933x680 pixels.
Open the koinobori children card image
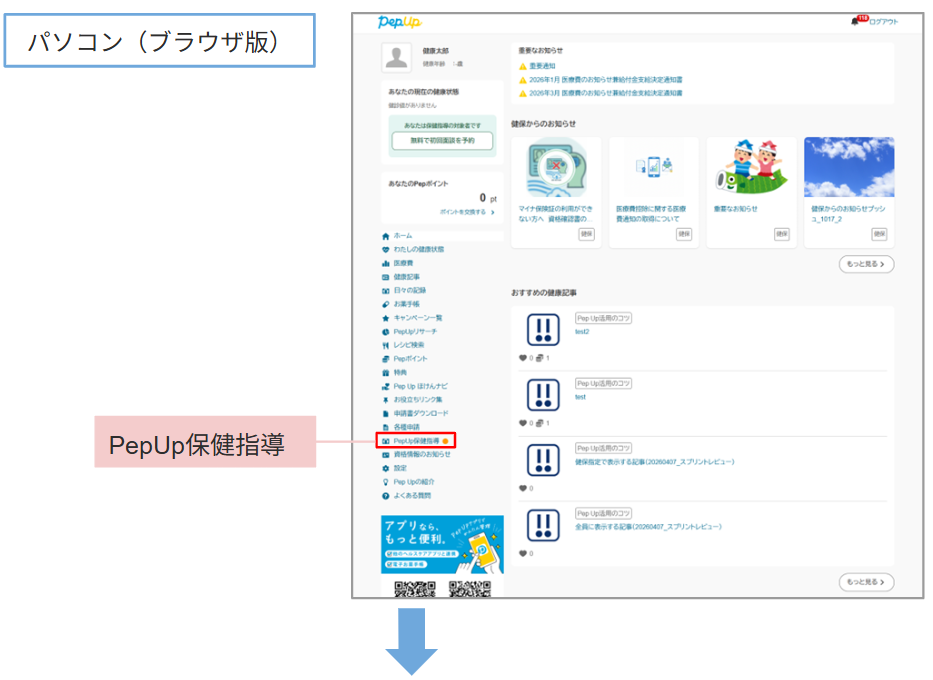tap(751, 167)
